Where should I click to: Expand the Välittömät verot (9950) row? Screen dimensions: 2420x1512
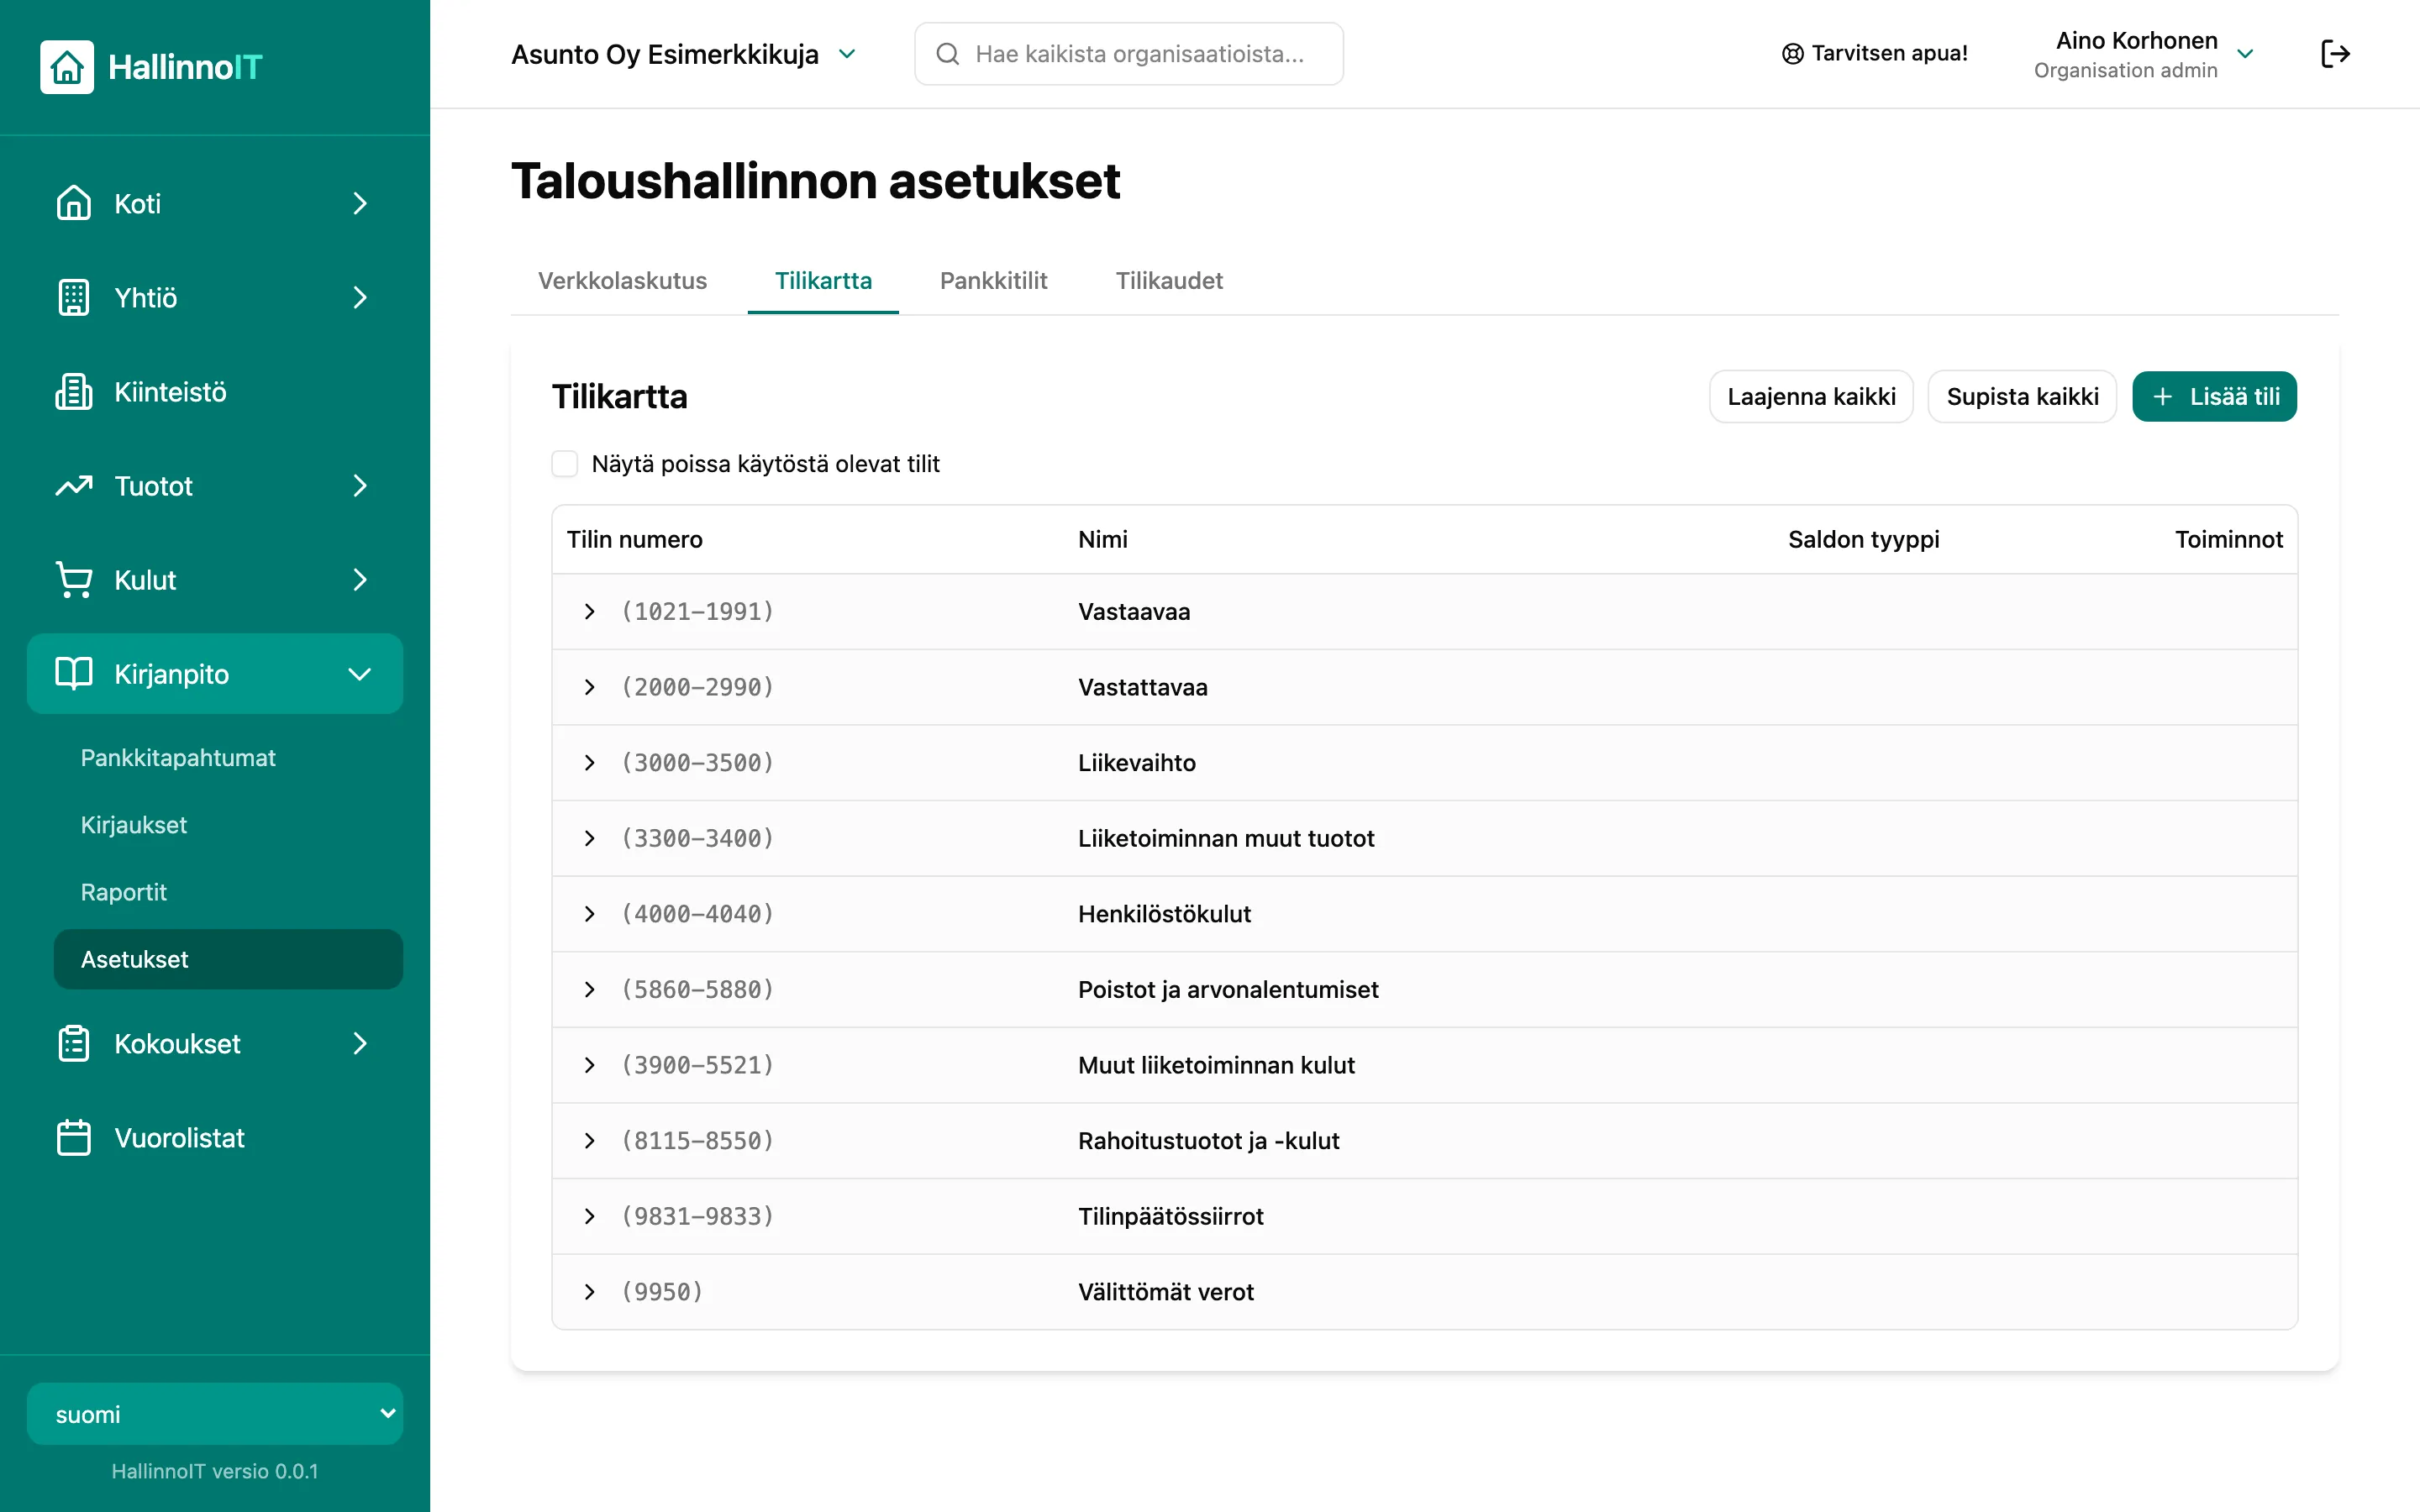589,1292
